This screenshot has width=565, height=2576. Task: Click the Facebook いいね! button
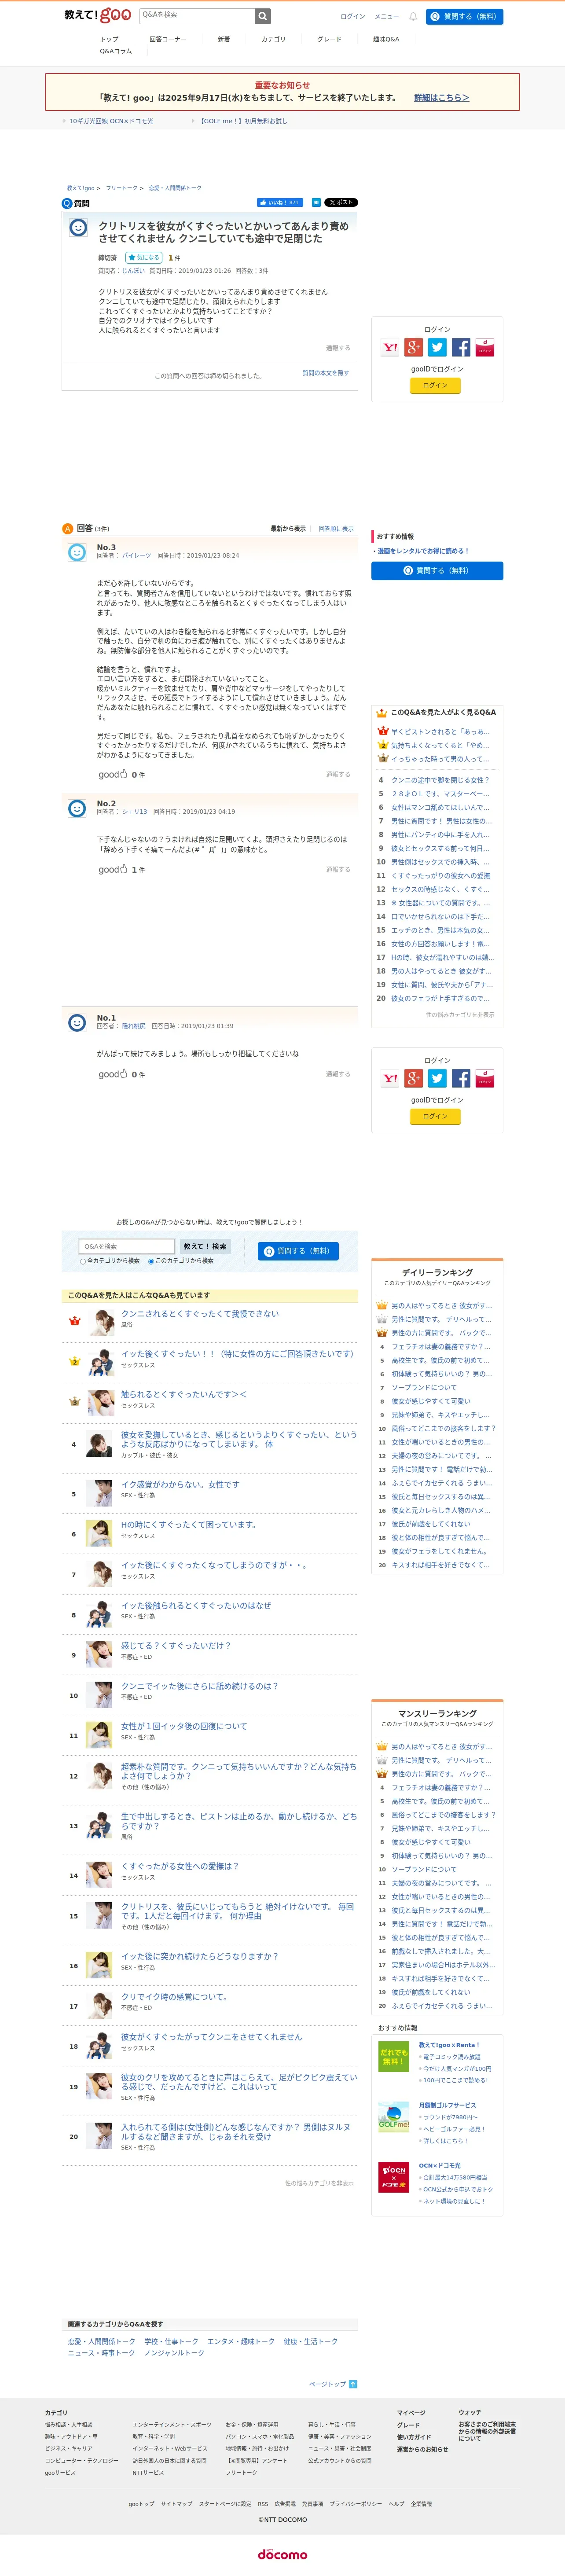coord(279,202)
